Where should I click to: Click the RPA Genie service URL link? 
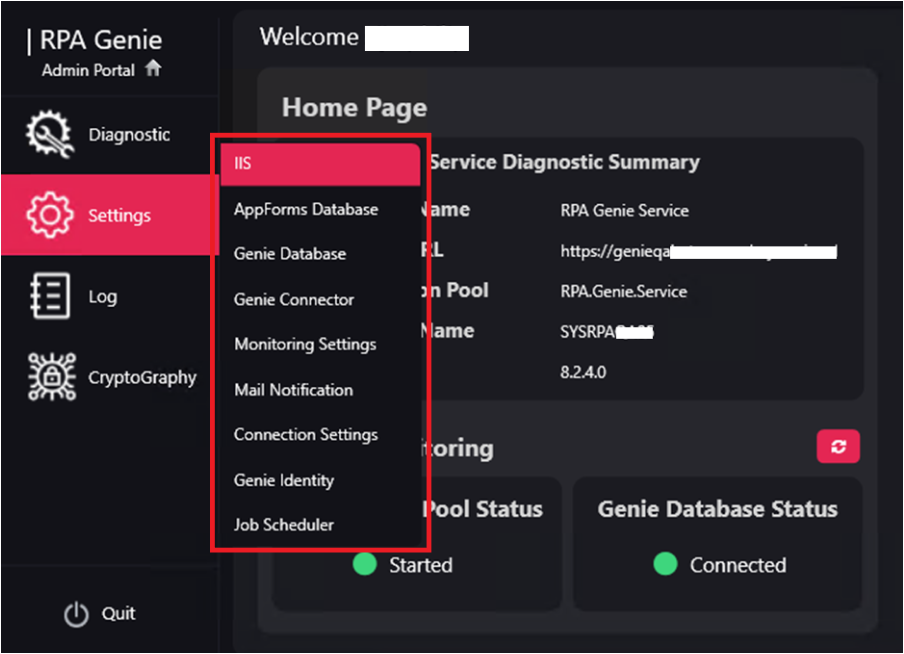(698, 252)
